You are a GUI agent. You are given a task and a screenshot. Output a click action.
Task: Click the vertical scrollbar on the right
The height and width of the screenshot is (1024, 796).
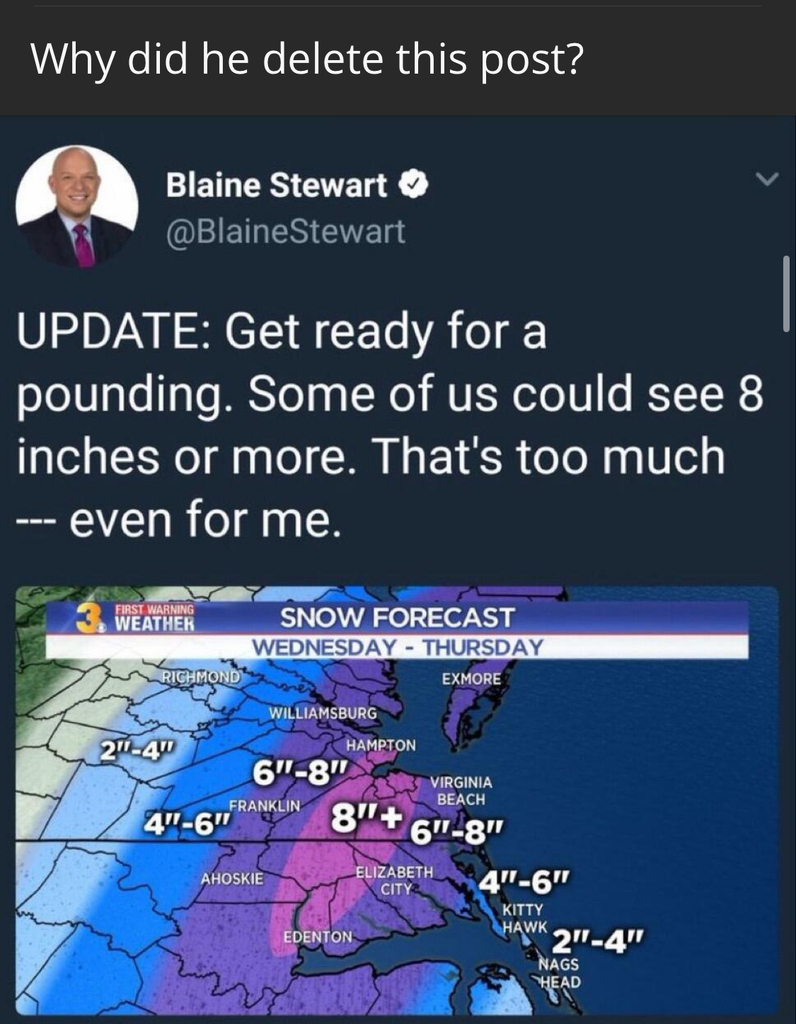click(x=787, y=293)
